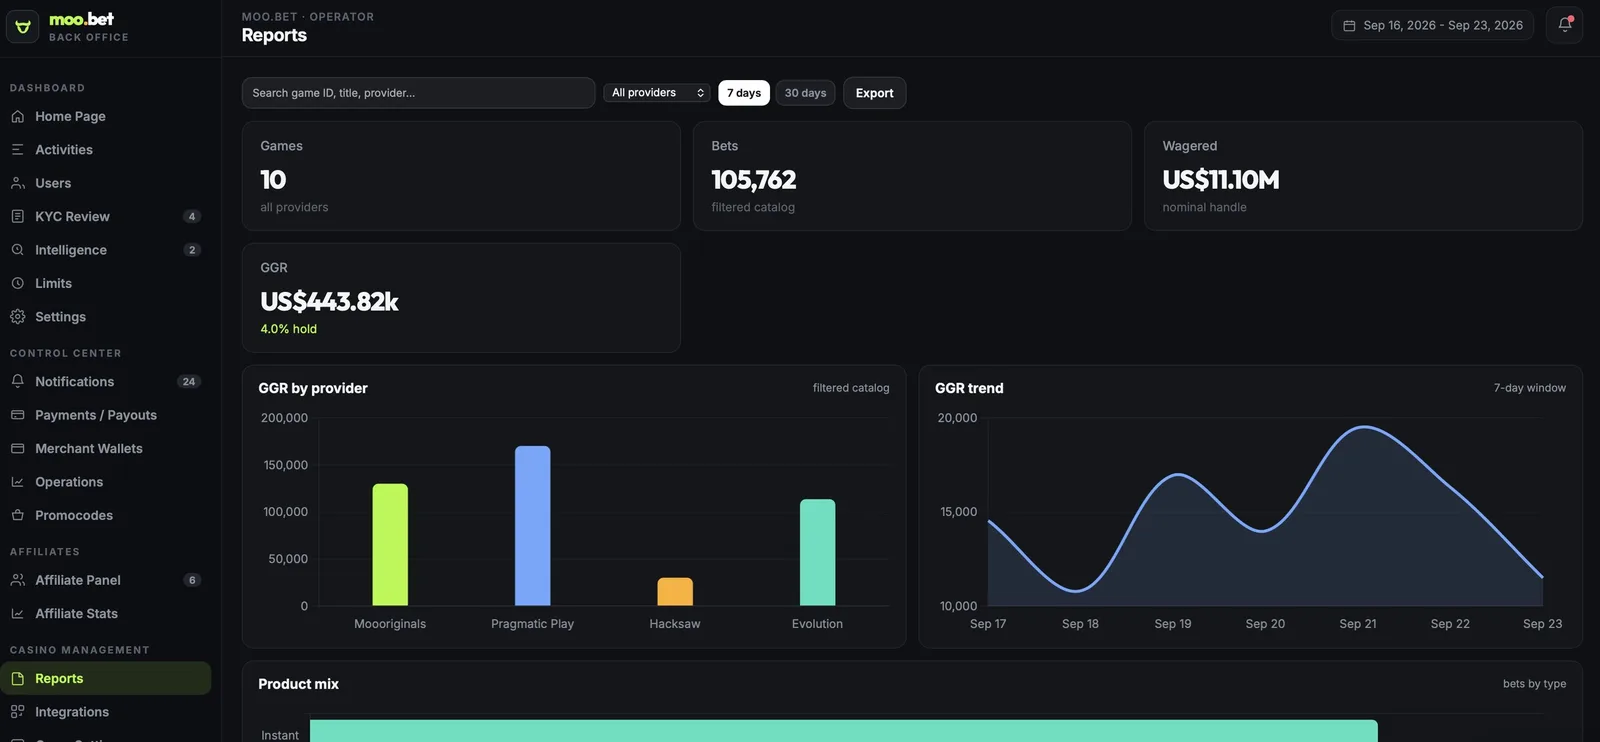Click the Notifications count badge 24
Image resolution: width=1600 pixels, height=742 pixels.
pyautogui.click(x=189, y=382)
